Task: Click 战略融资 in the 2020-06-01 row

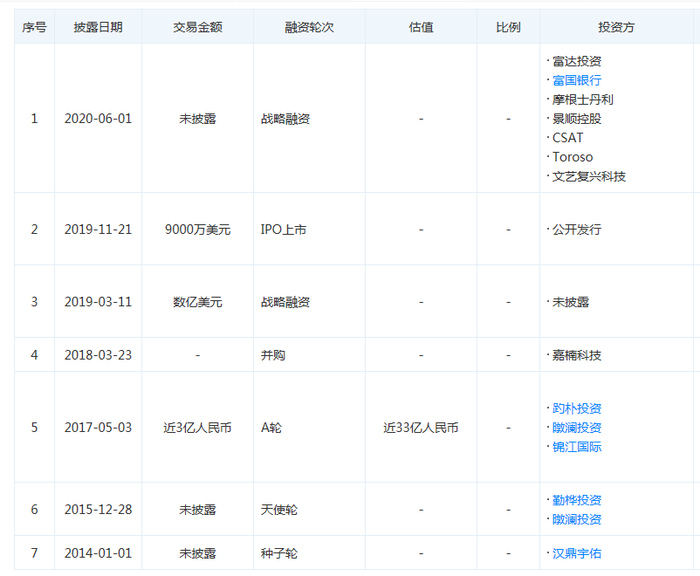Action: pos(285,119)
